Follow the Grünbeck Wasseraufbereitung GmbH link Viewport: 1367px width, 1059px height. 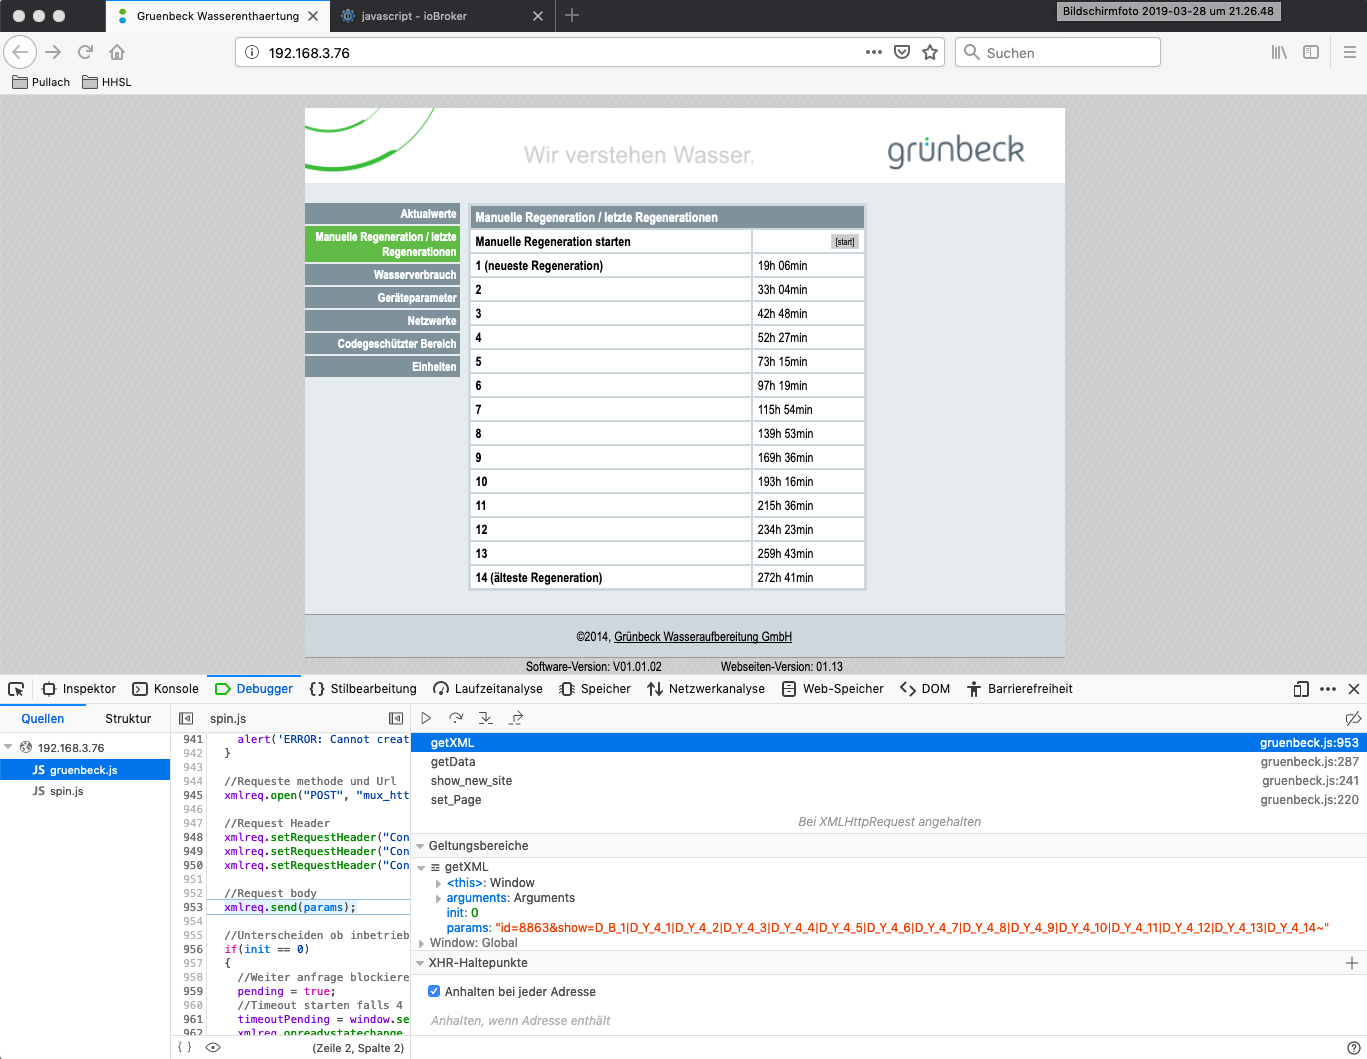(703, 637)
